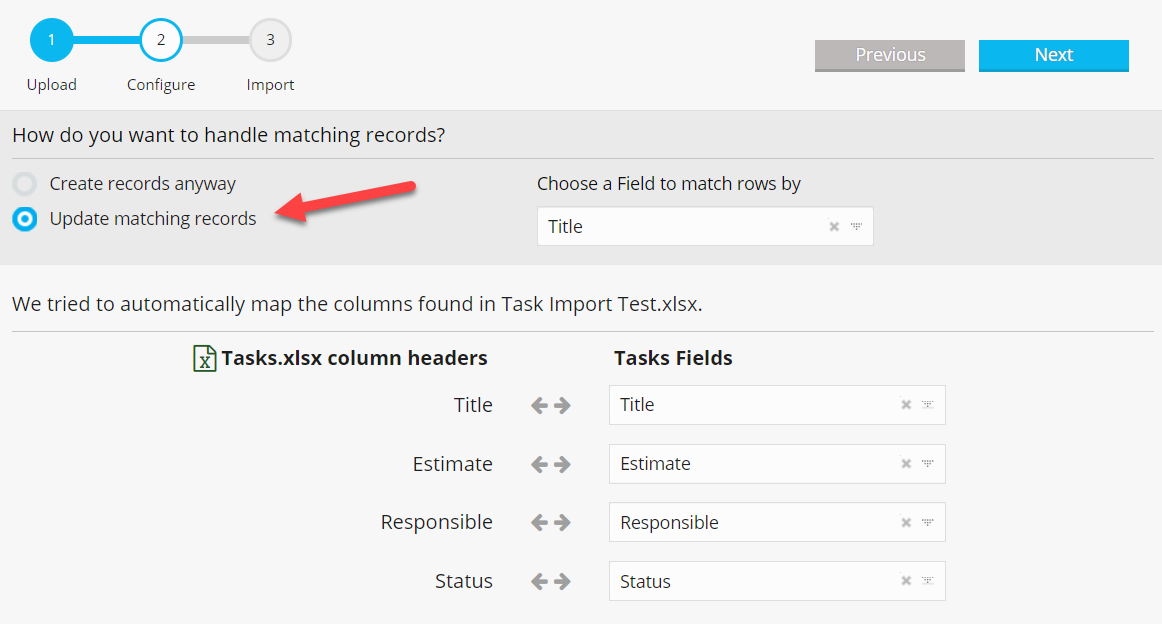Clear the Status mapping using x icon

(906, 581)
